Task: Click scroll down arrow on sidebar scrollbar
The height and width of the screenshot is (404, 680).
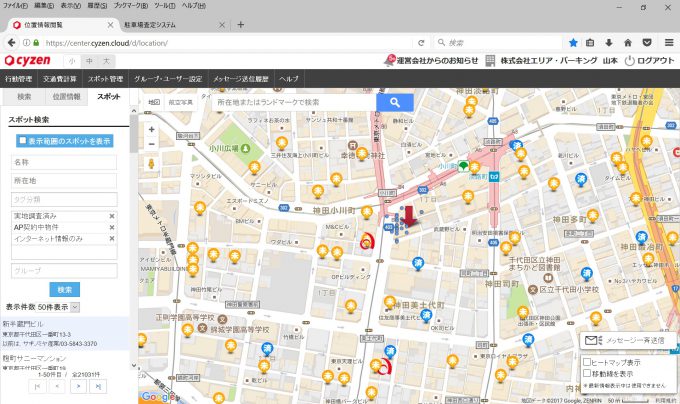Action: click(134, 365)
